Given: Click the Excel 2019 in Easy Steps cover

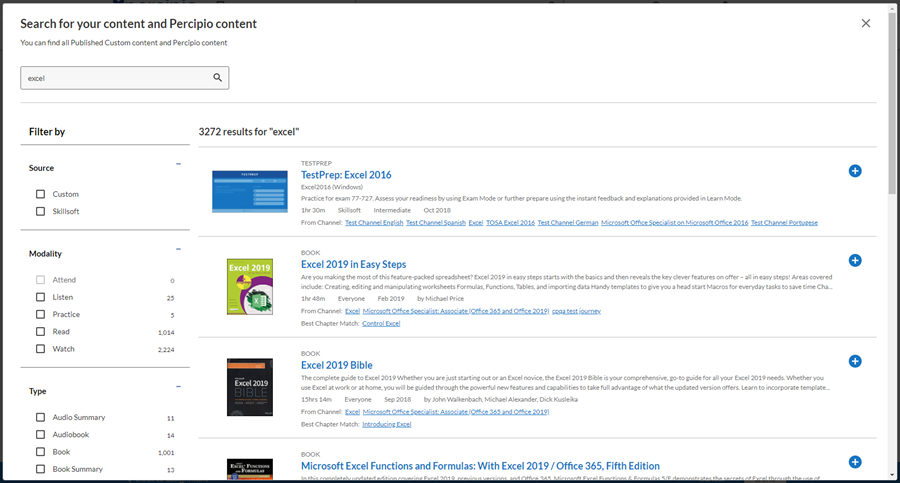Looking at the screenshot, I should coord(250,287).
